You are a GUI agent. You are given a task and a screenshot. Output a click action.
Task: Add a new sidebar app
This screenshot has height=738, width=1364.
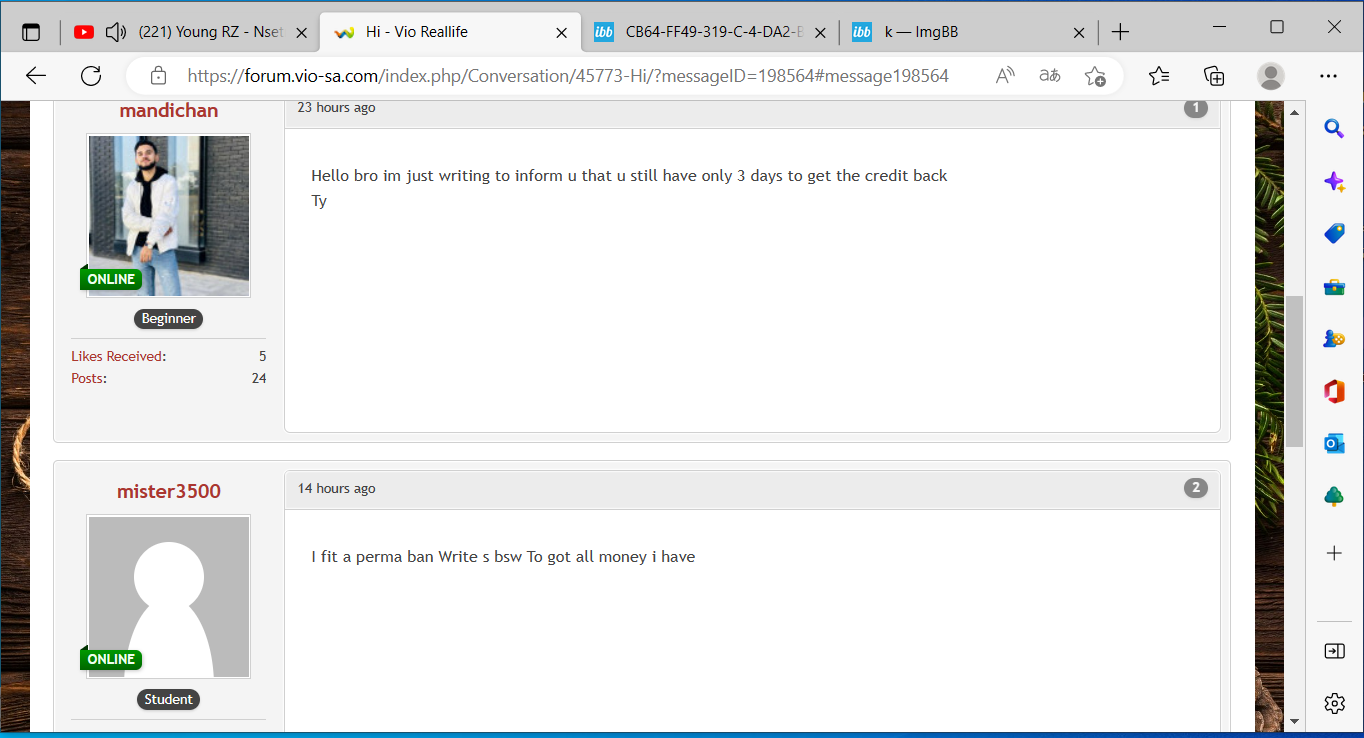tap(1334, 553)
